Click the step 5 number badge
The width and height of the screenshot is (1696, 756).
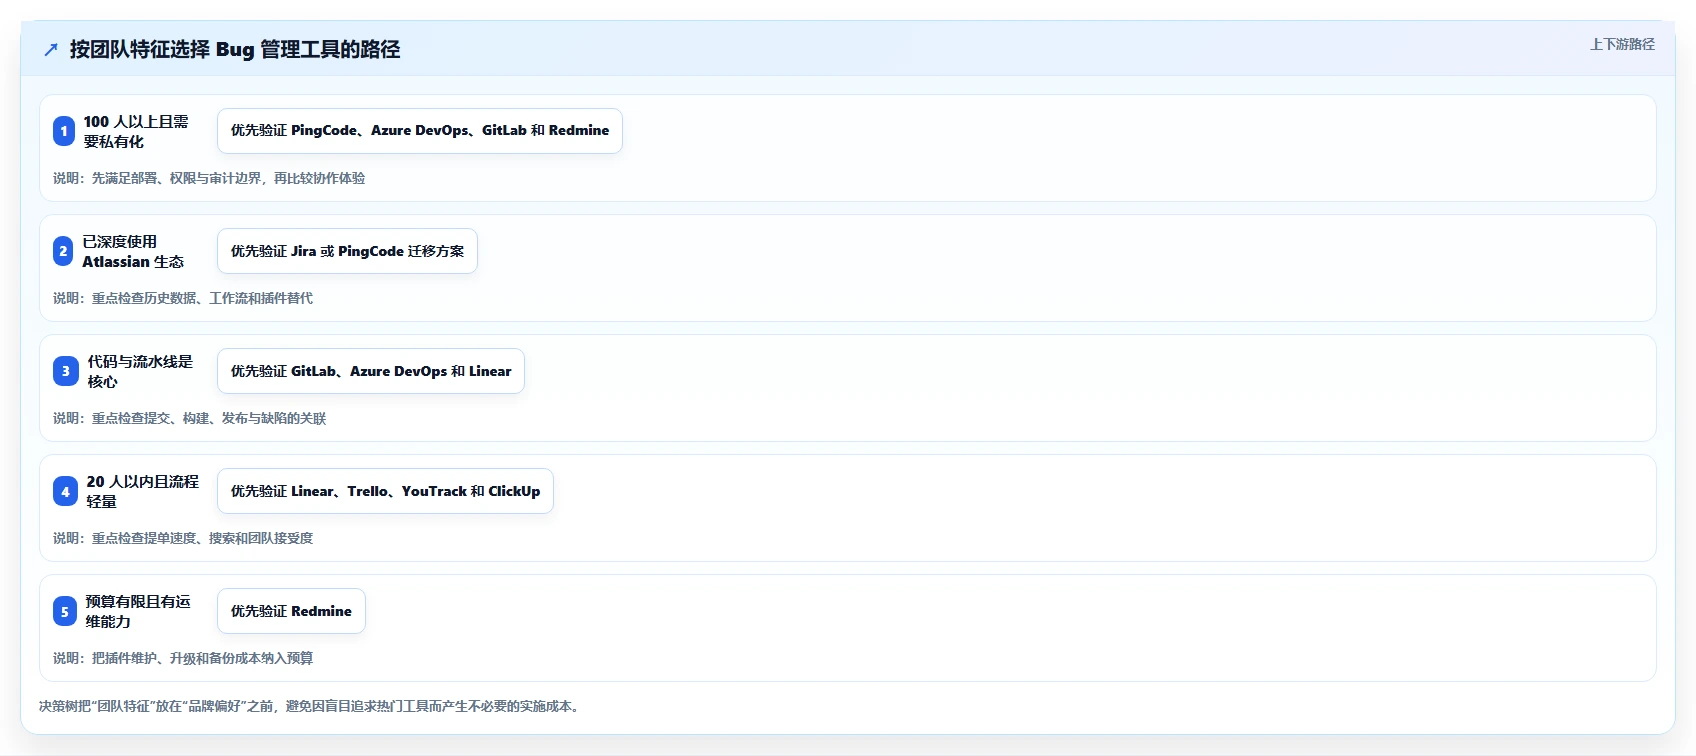coord(65,611)
